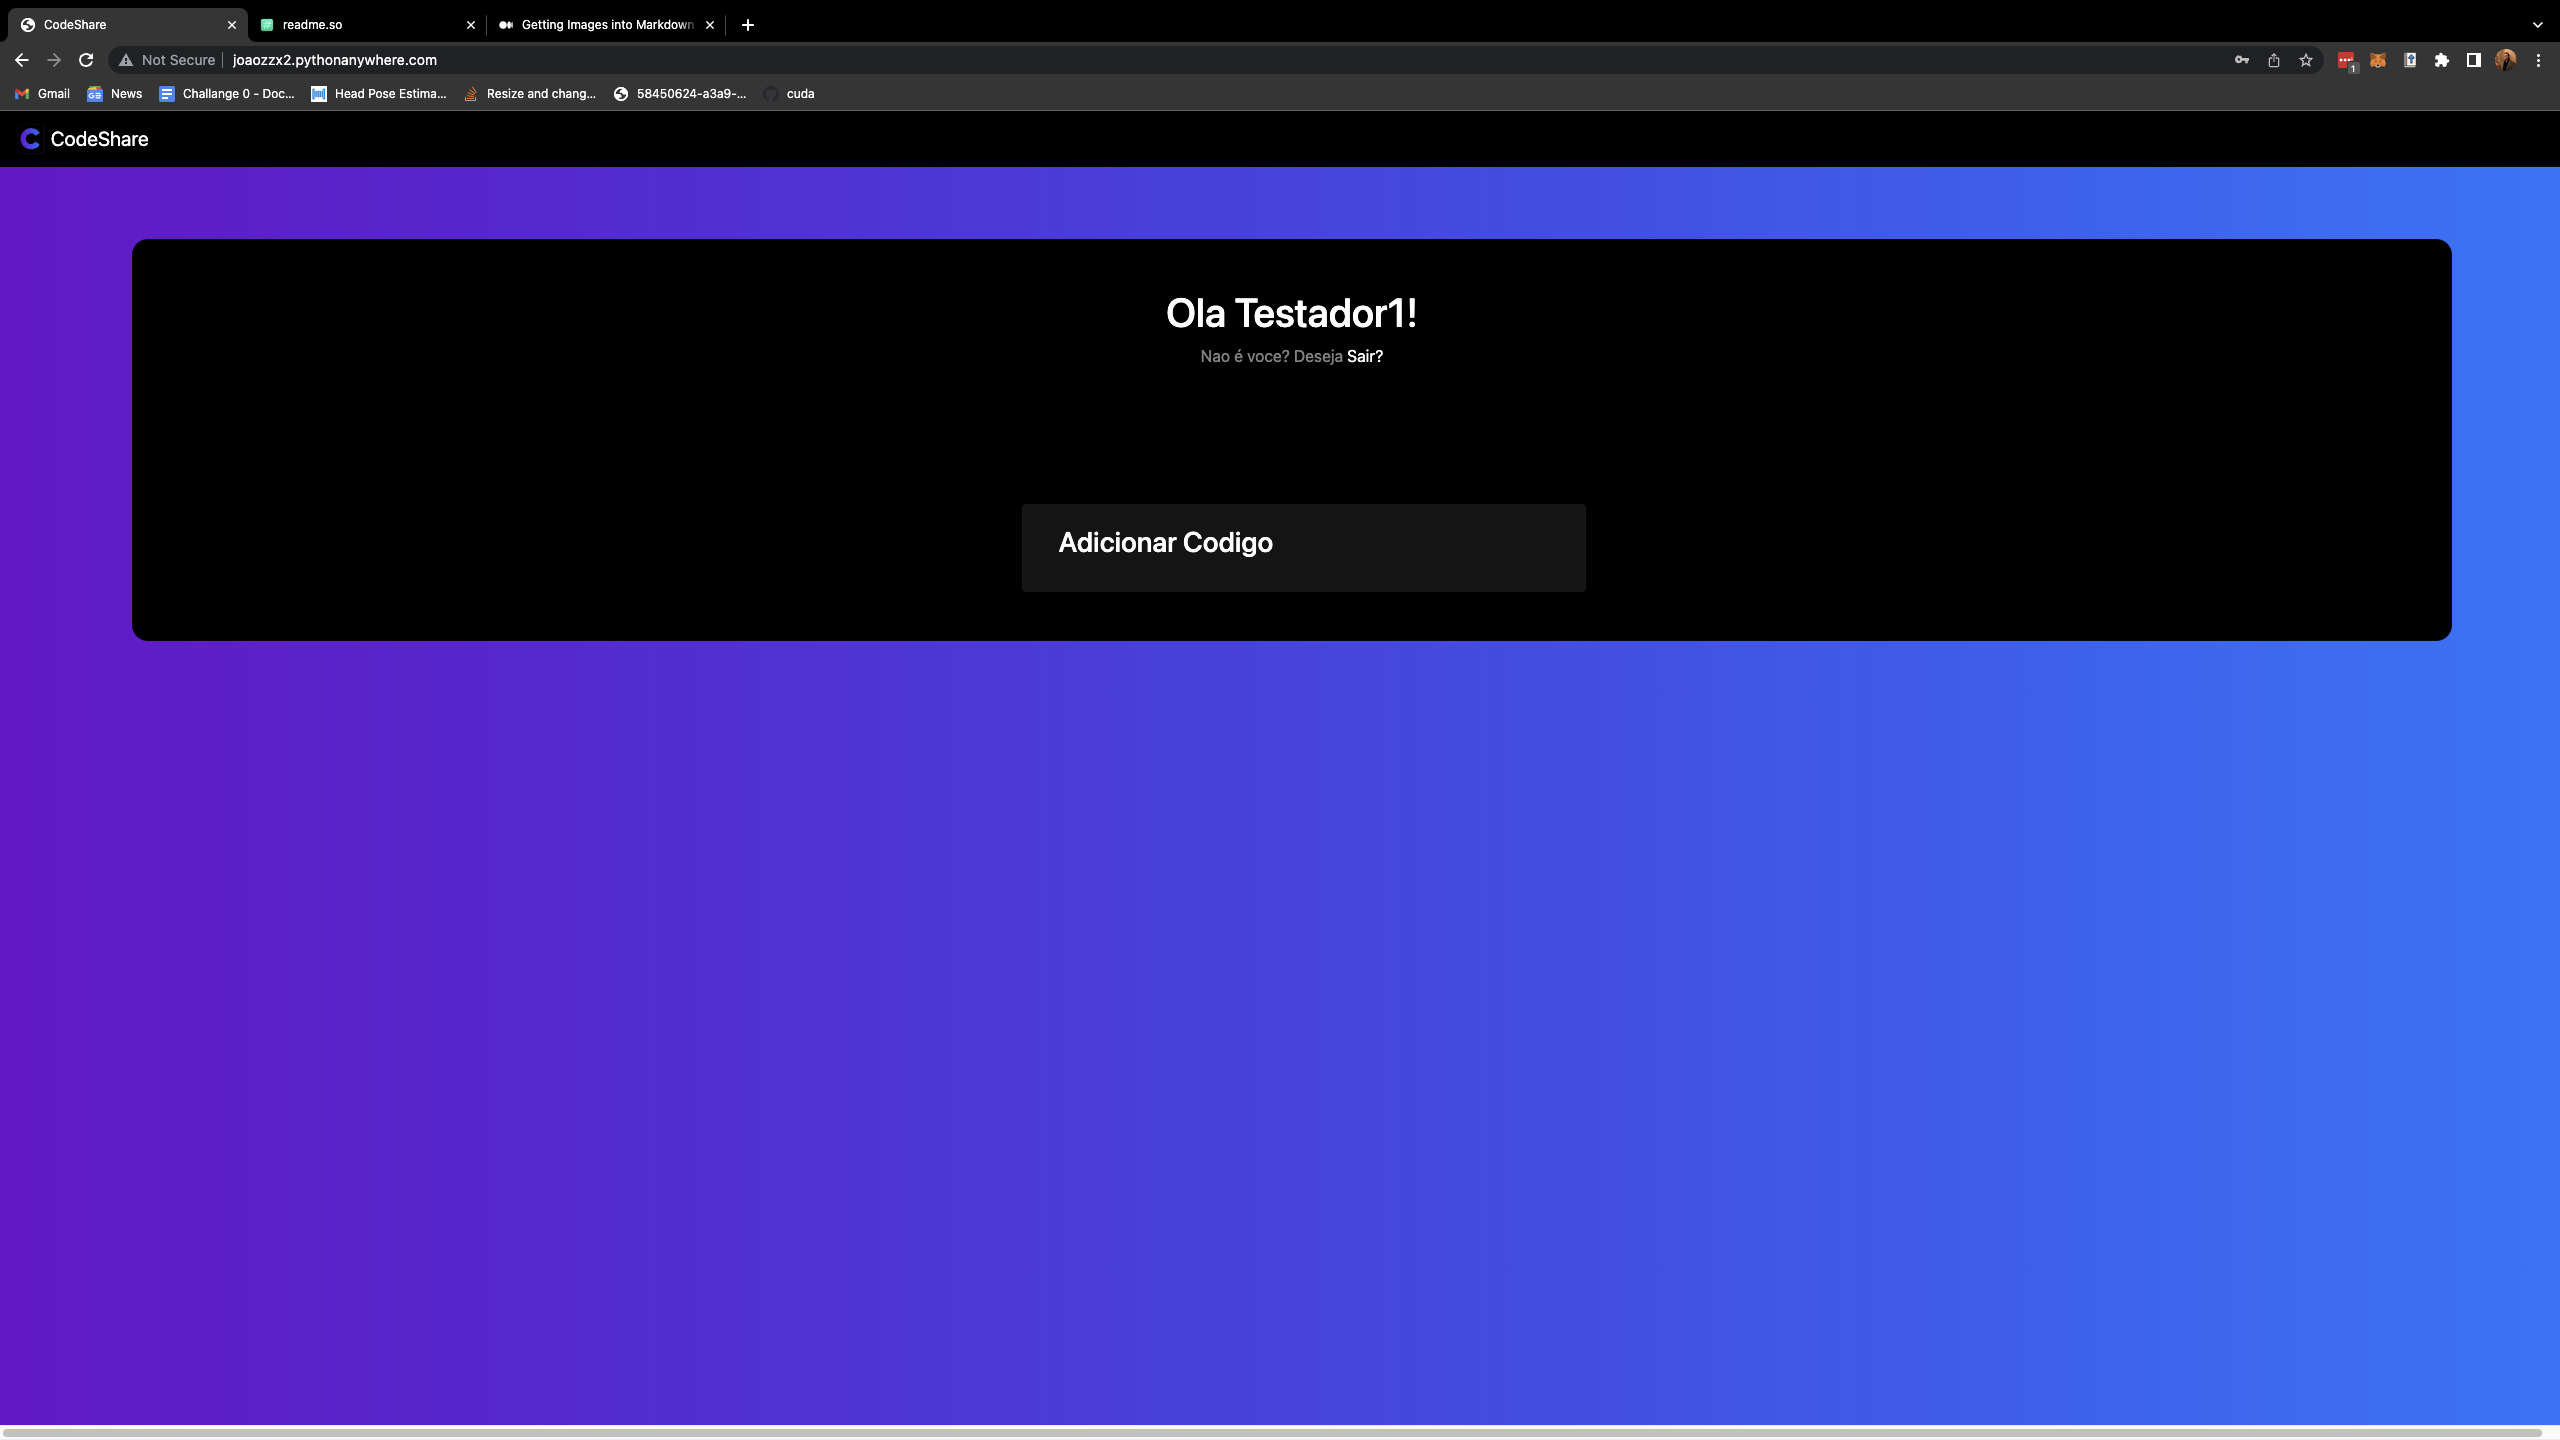The height and width of the screenshot is (1440, 2560).
Task: Open the MetaMask fox extension
Action: click(x=2377, y=60)
